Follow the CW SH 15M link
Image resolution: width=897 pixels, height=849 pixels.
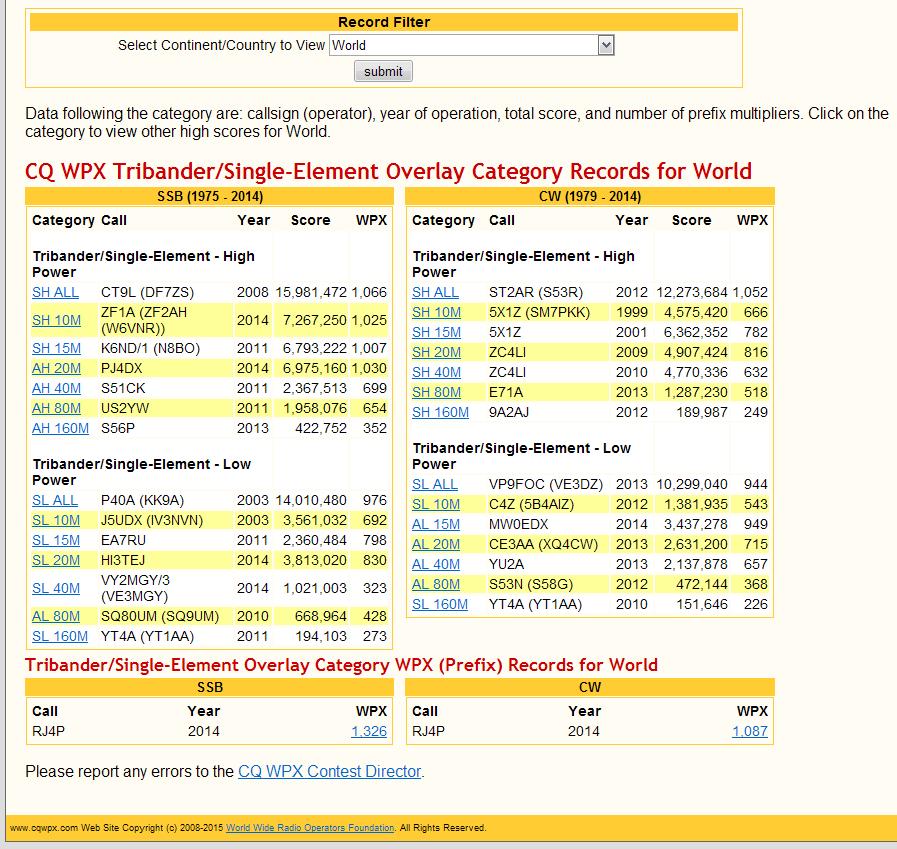coord(436,332)
